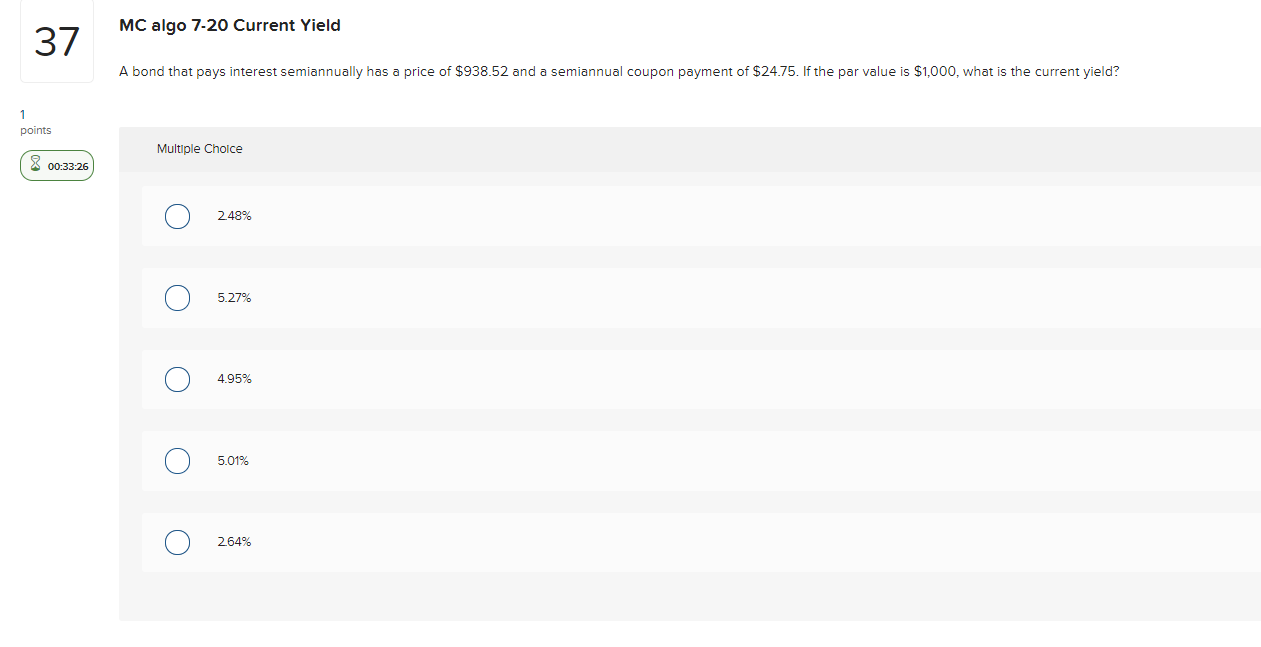
Task: Click the 5.01% text label
Action: 231,460
